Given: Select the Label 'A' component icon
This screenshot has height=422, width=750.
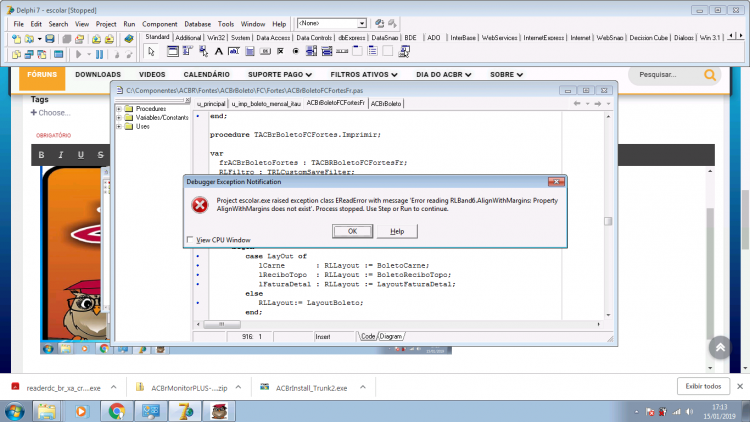Looking at the screenshot, I should point(219,51).
